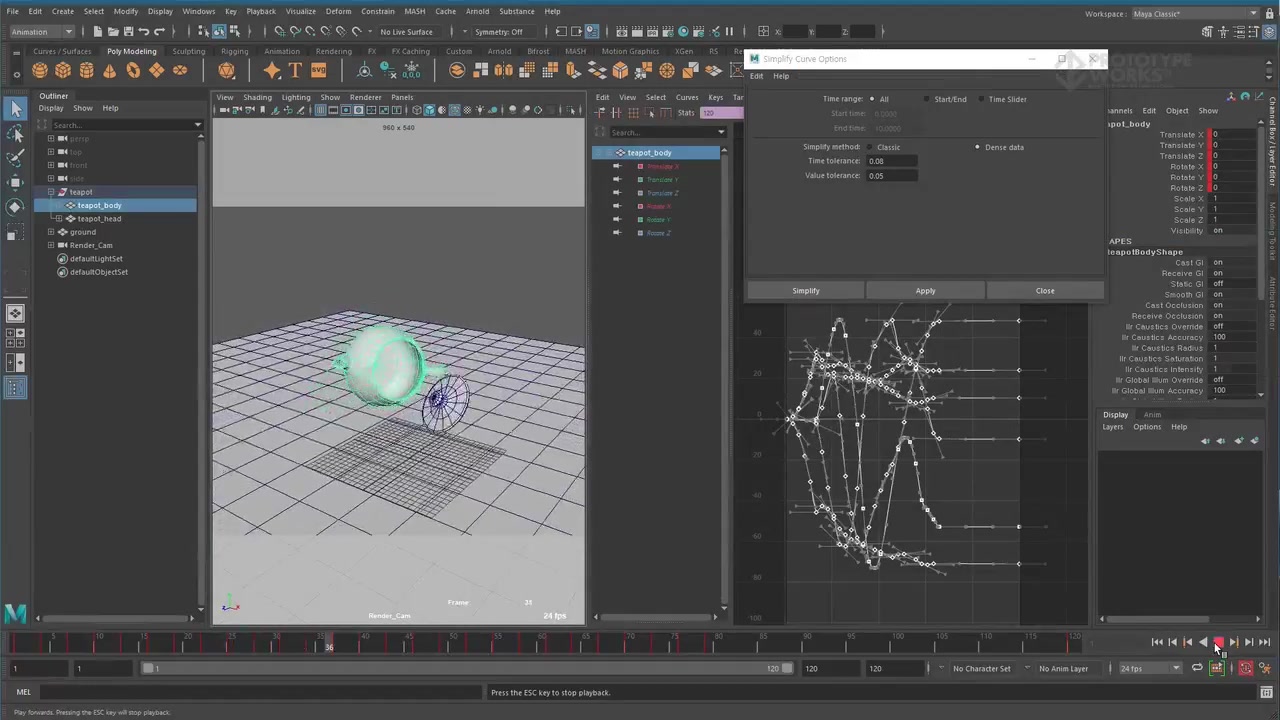Activate the Select tool arrow in toolbox
The width and height of the screenshot is (1280, 720).
tap(15, 109)
